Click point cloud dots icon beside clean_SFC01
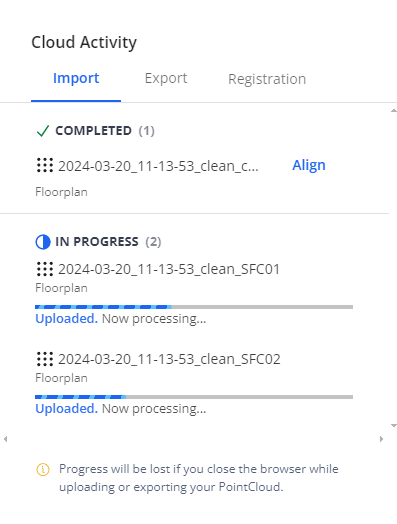This screenshot has width=397, height=524. coord(45,269)
